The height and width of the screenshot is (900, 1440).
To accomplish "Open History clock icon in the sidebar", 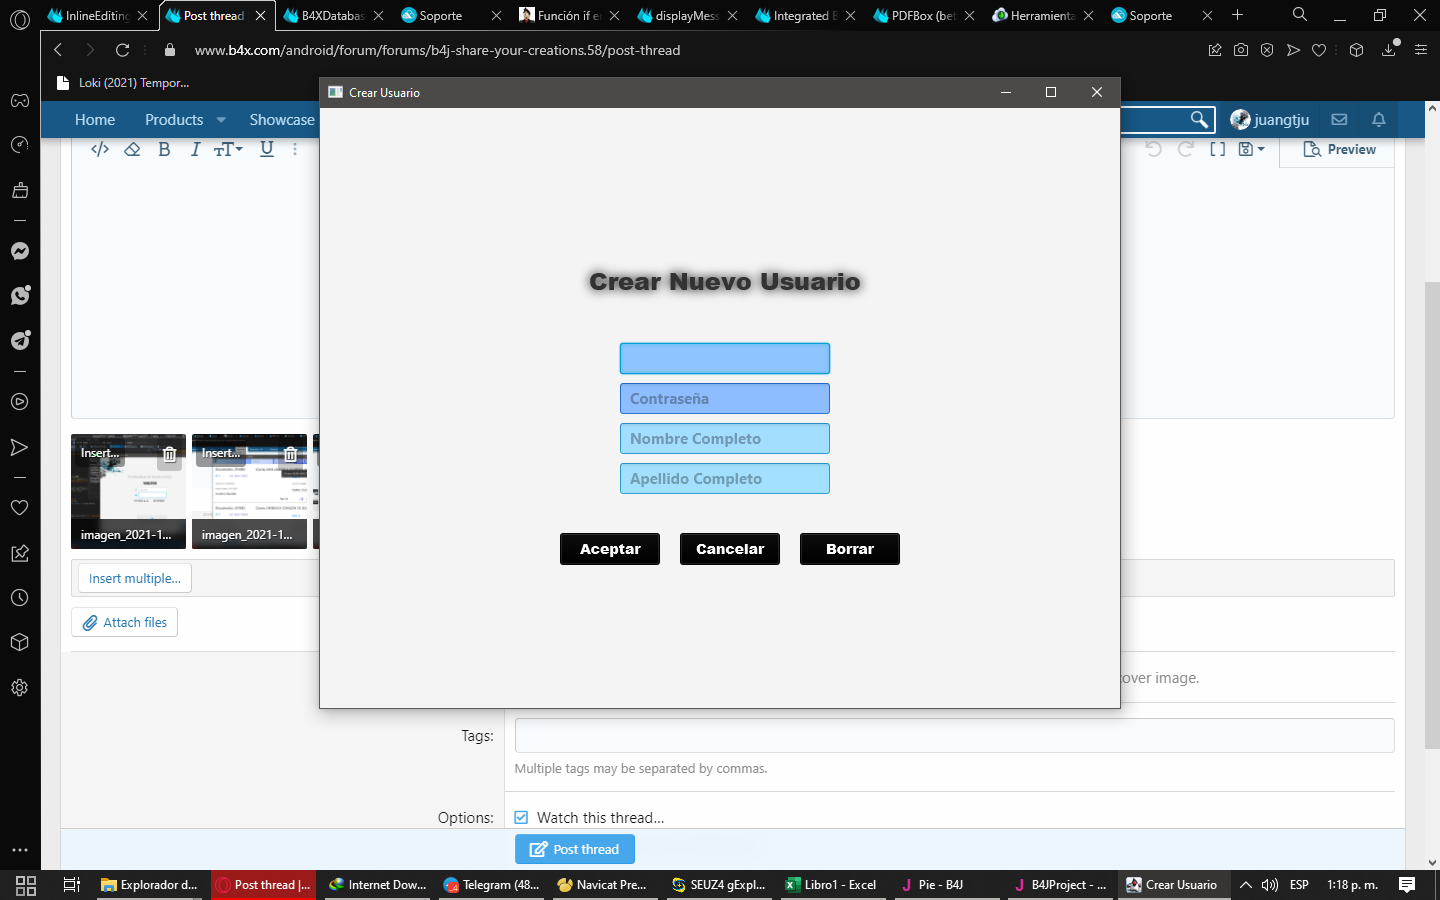I will point(20,598).
